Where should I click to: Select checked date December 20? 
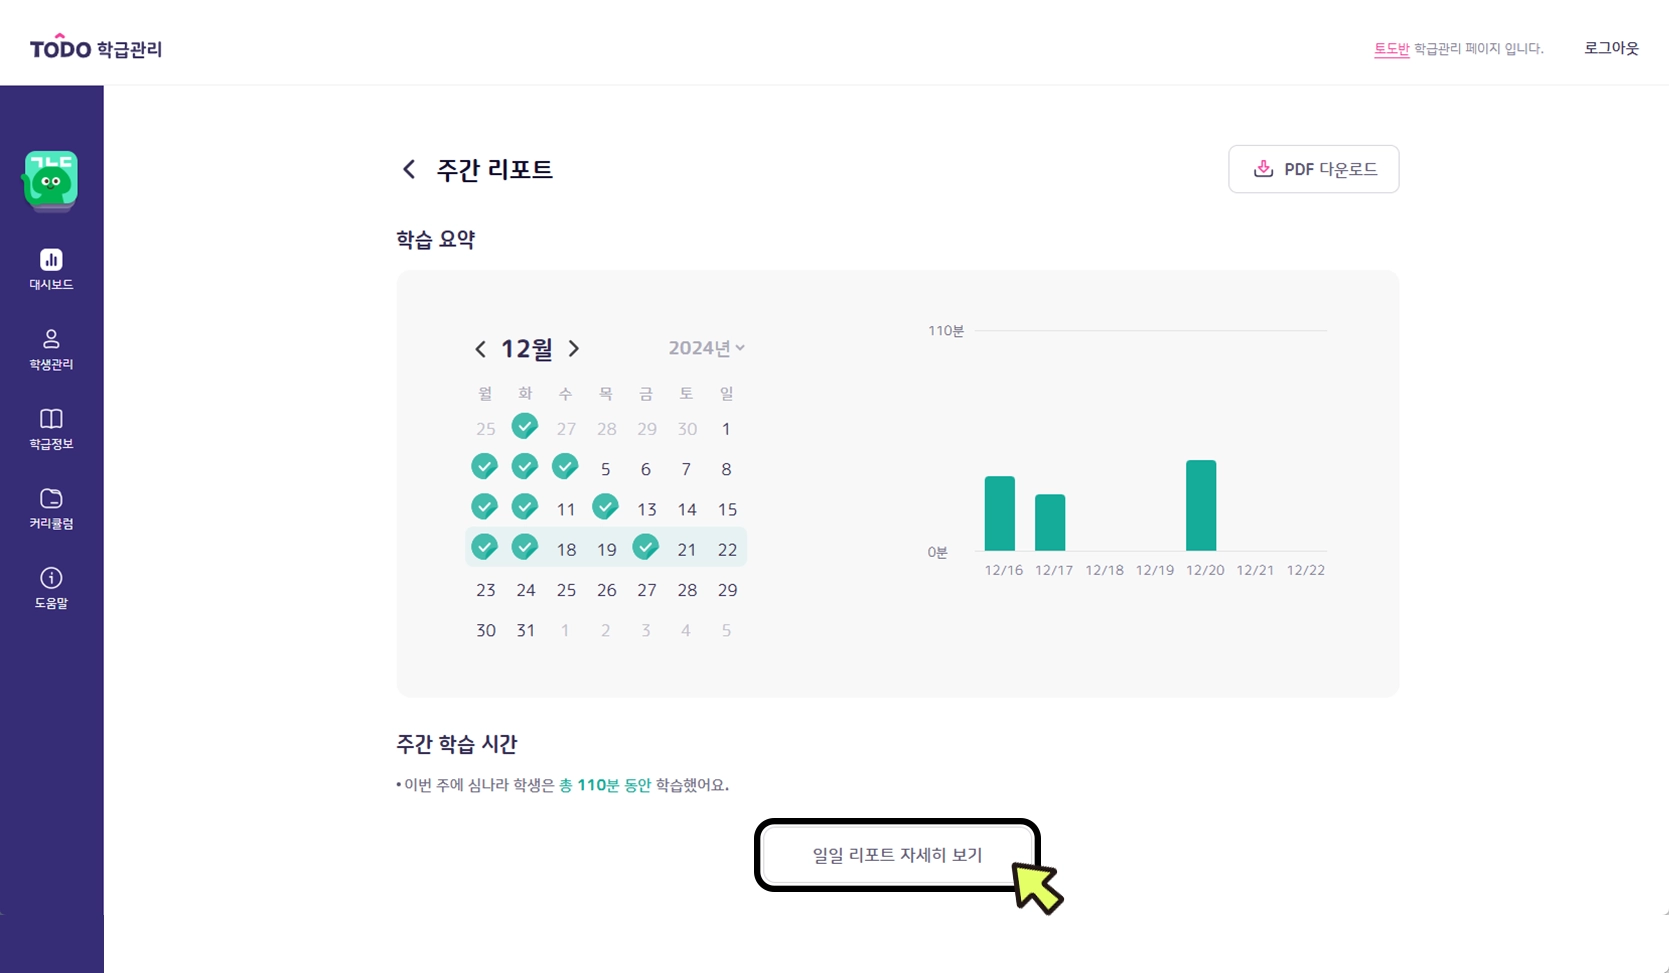(x=646, y=547)
